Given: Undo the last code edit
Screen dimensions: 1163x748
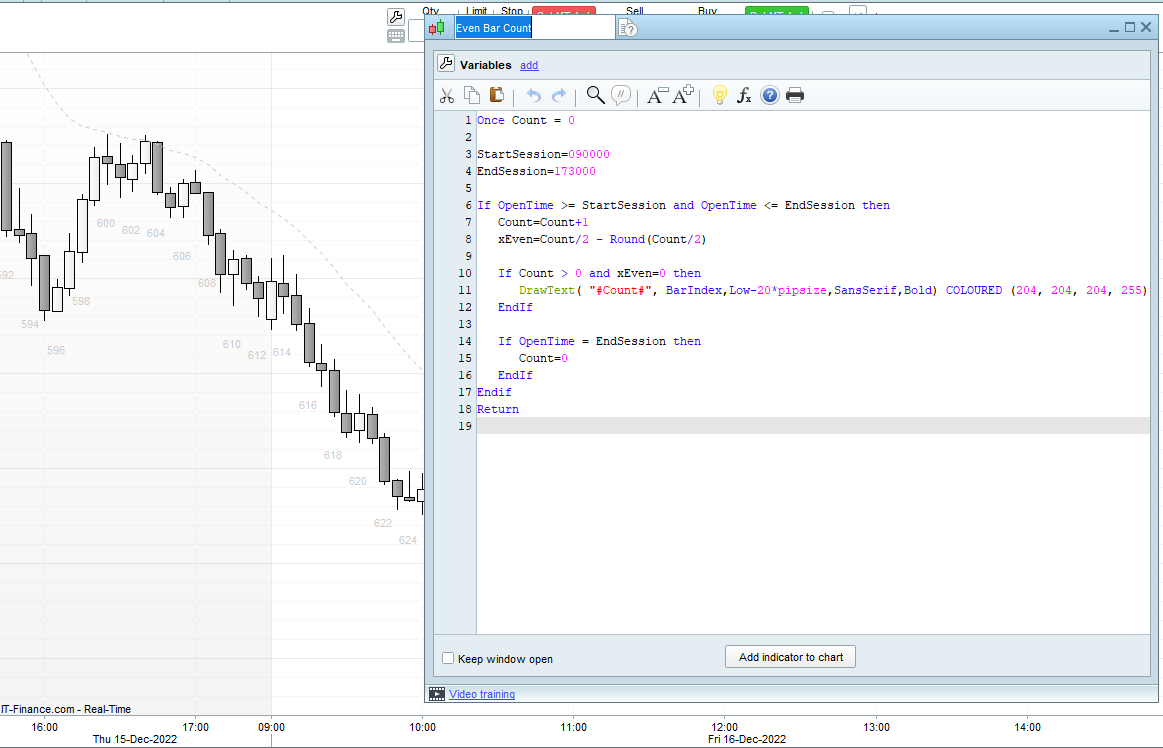Looking at the screenshot, I should (x=534, y=96).
